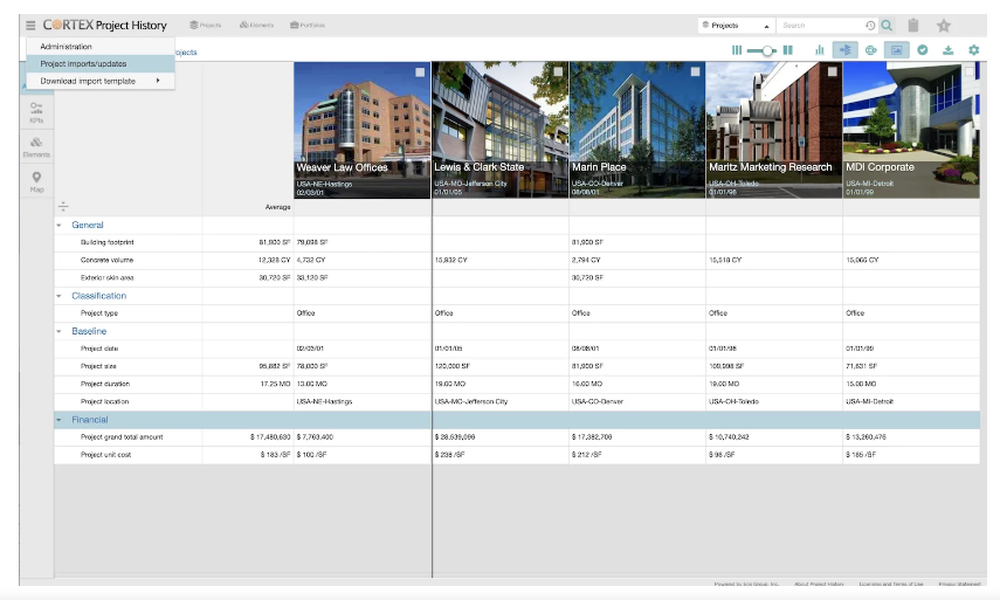Open the bar chart view icon
The height and width of the screenshot is (600, 1000).
tap(820, 50)
